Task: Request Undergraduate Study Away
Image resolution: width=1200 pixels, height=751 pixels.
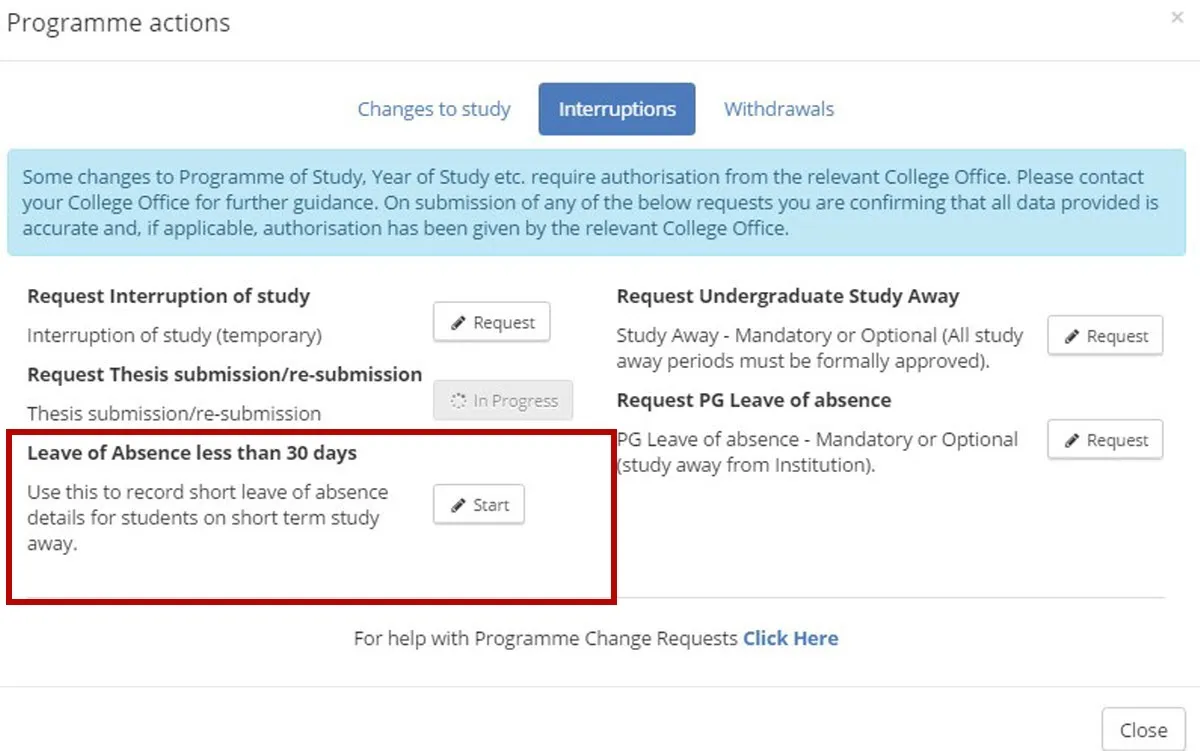Action: tap(1105, 337)
